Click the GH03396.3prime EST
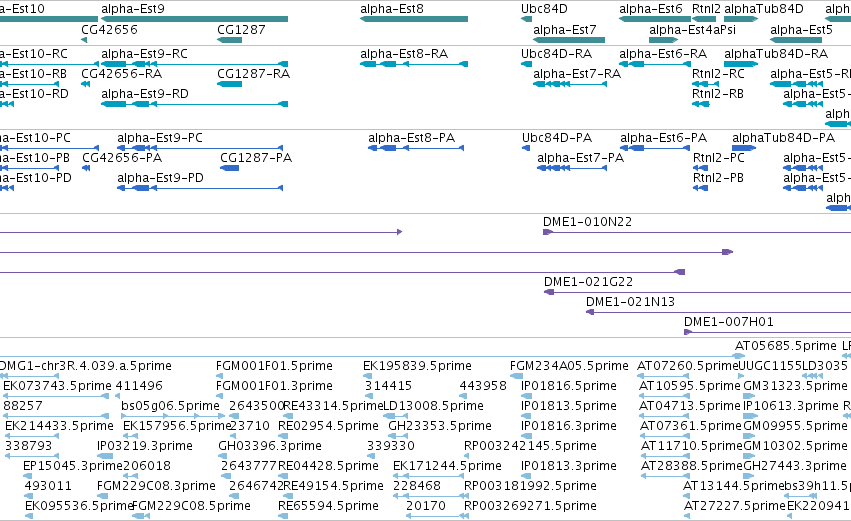The width and height of the screenshot is (851, 521). pyautogui.click(x=223, y=456)
